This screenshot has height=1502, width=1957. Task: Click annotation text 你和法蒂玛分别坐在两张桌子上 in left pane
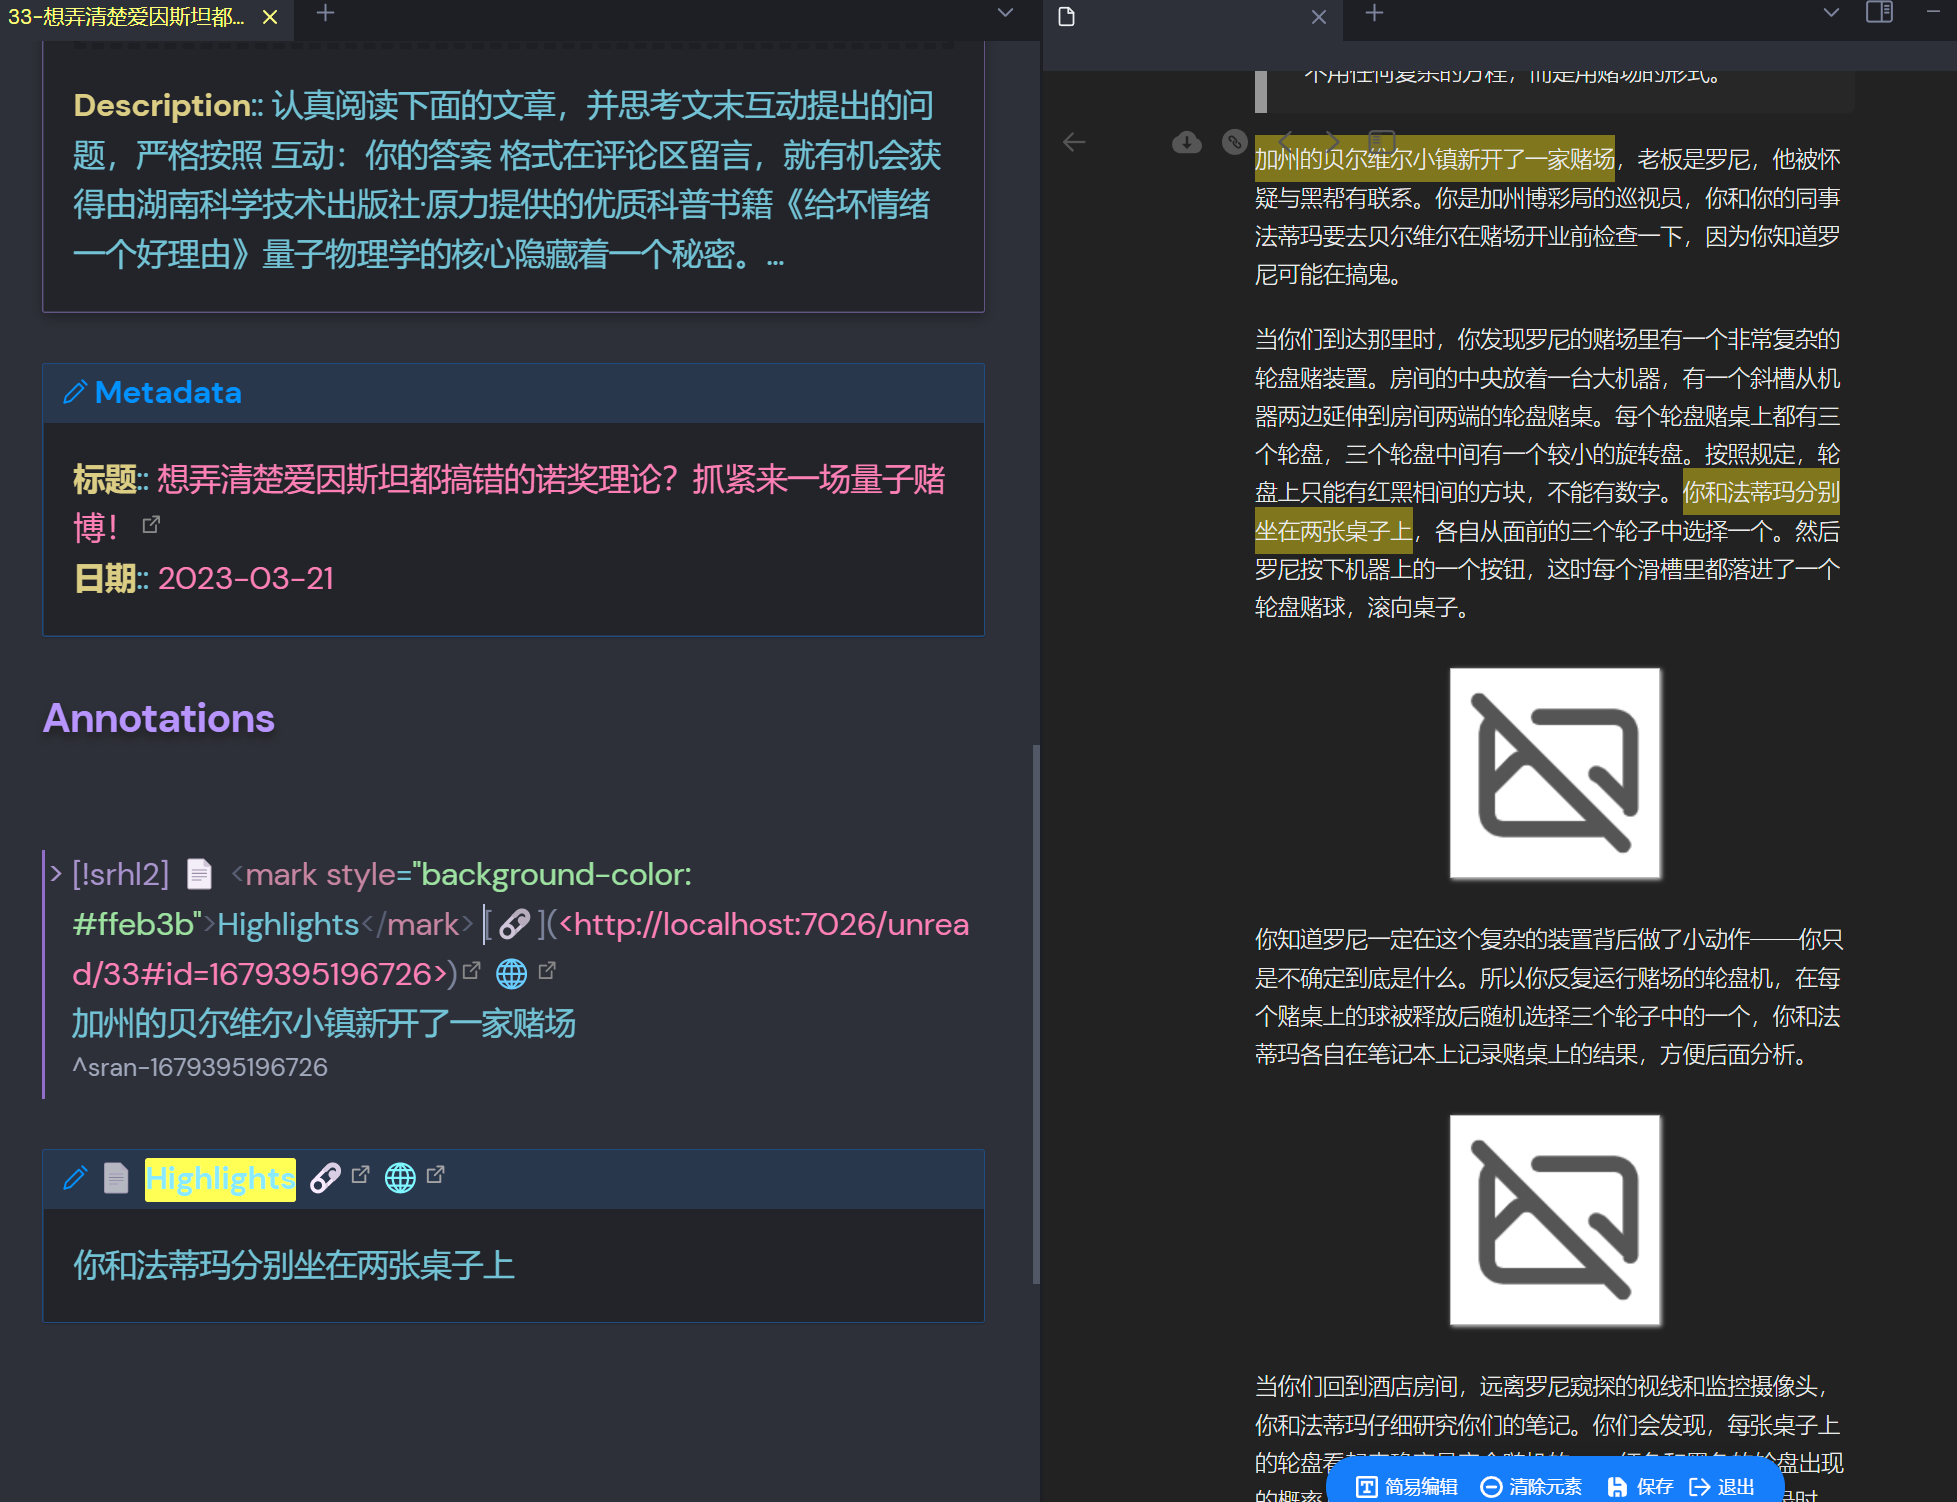pos(294,1265)
